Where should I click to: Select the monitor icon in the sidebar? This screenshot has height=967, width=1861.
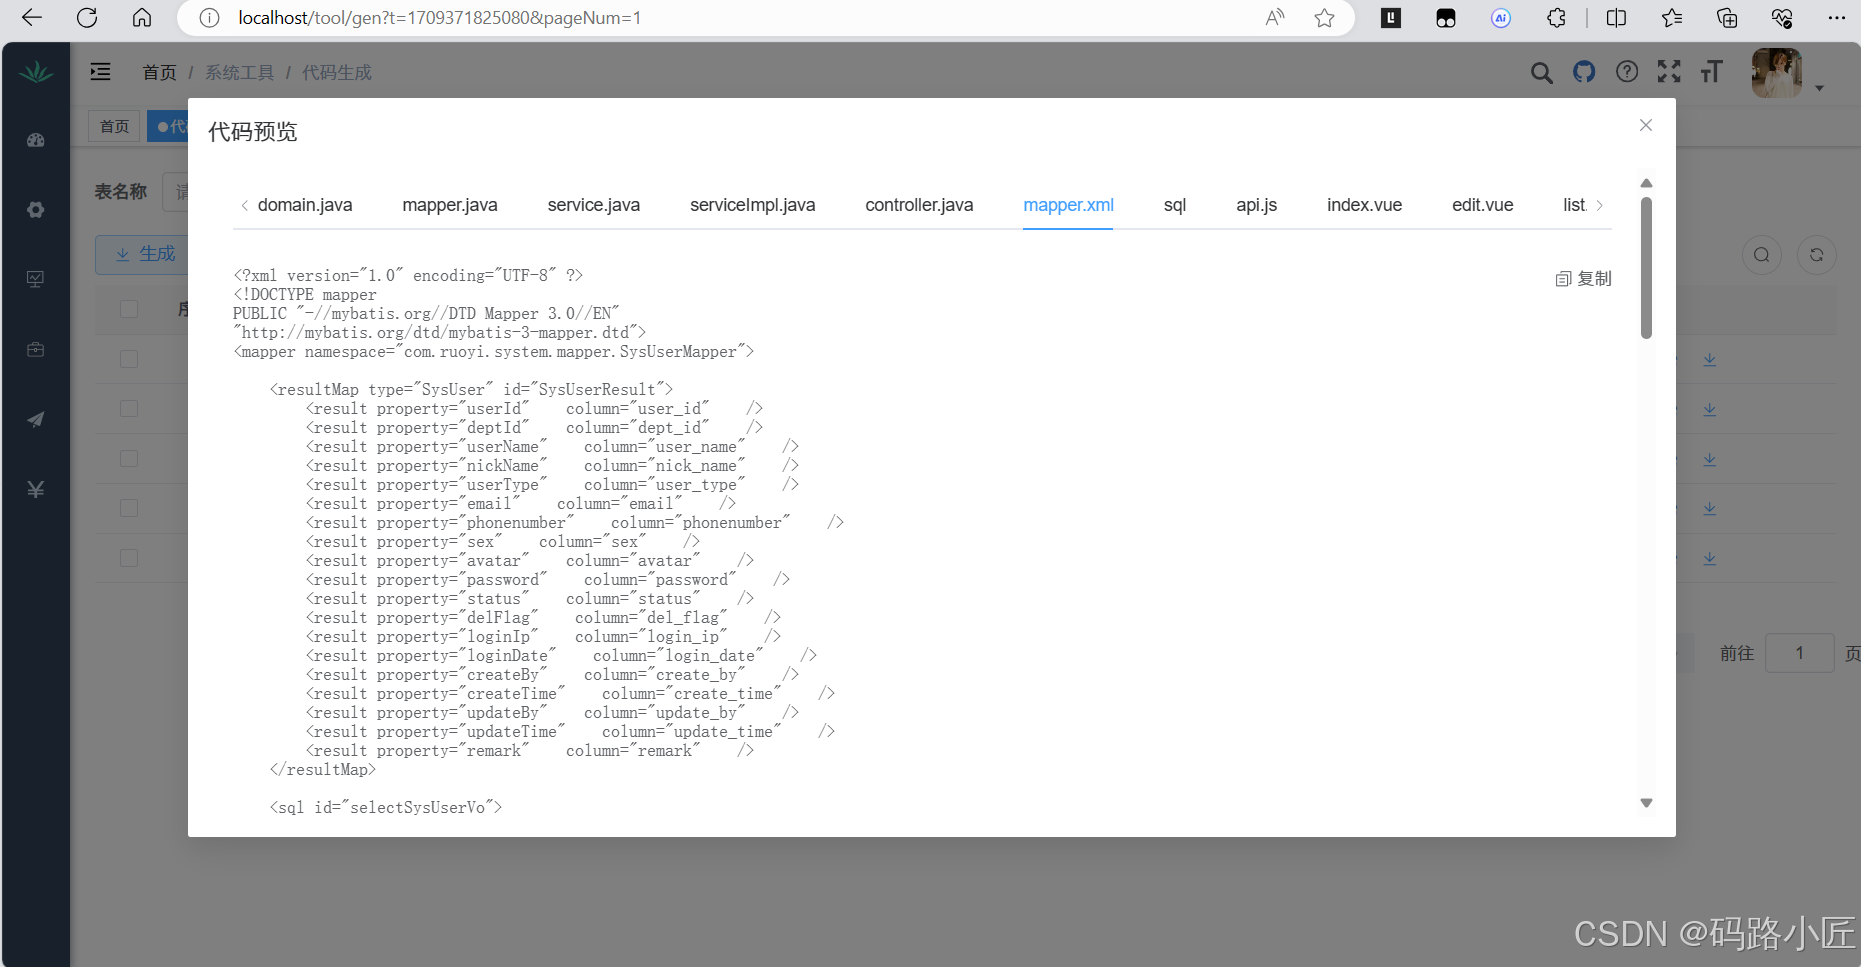(x=36, y=279)
